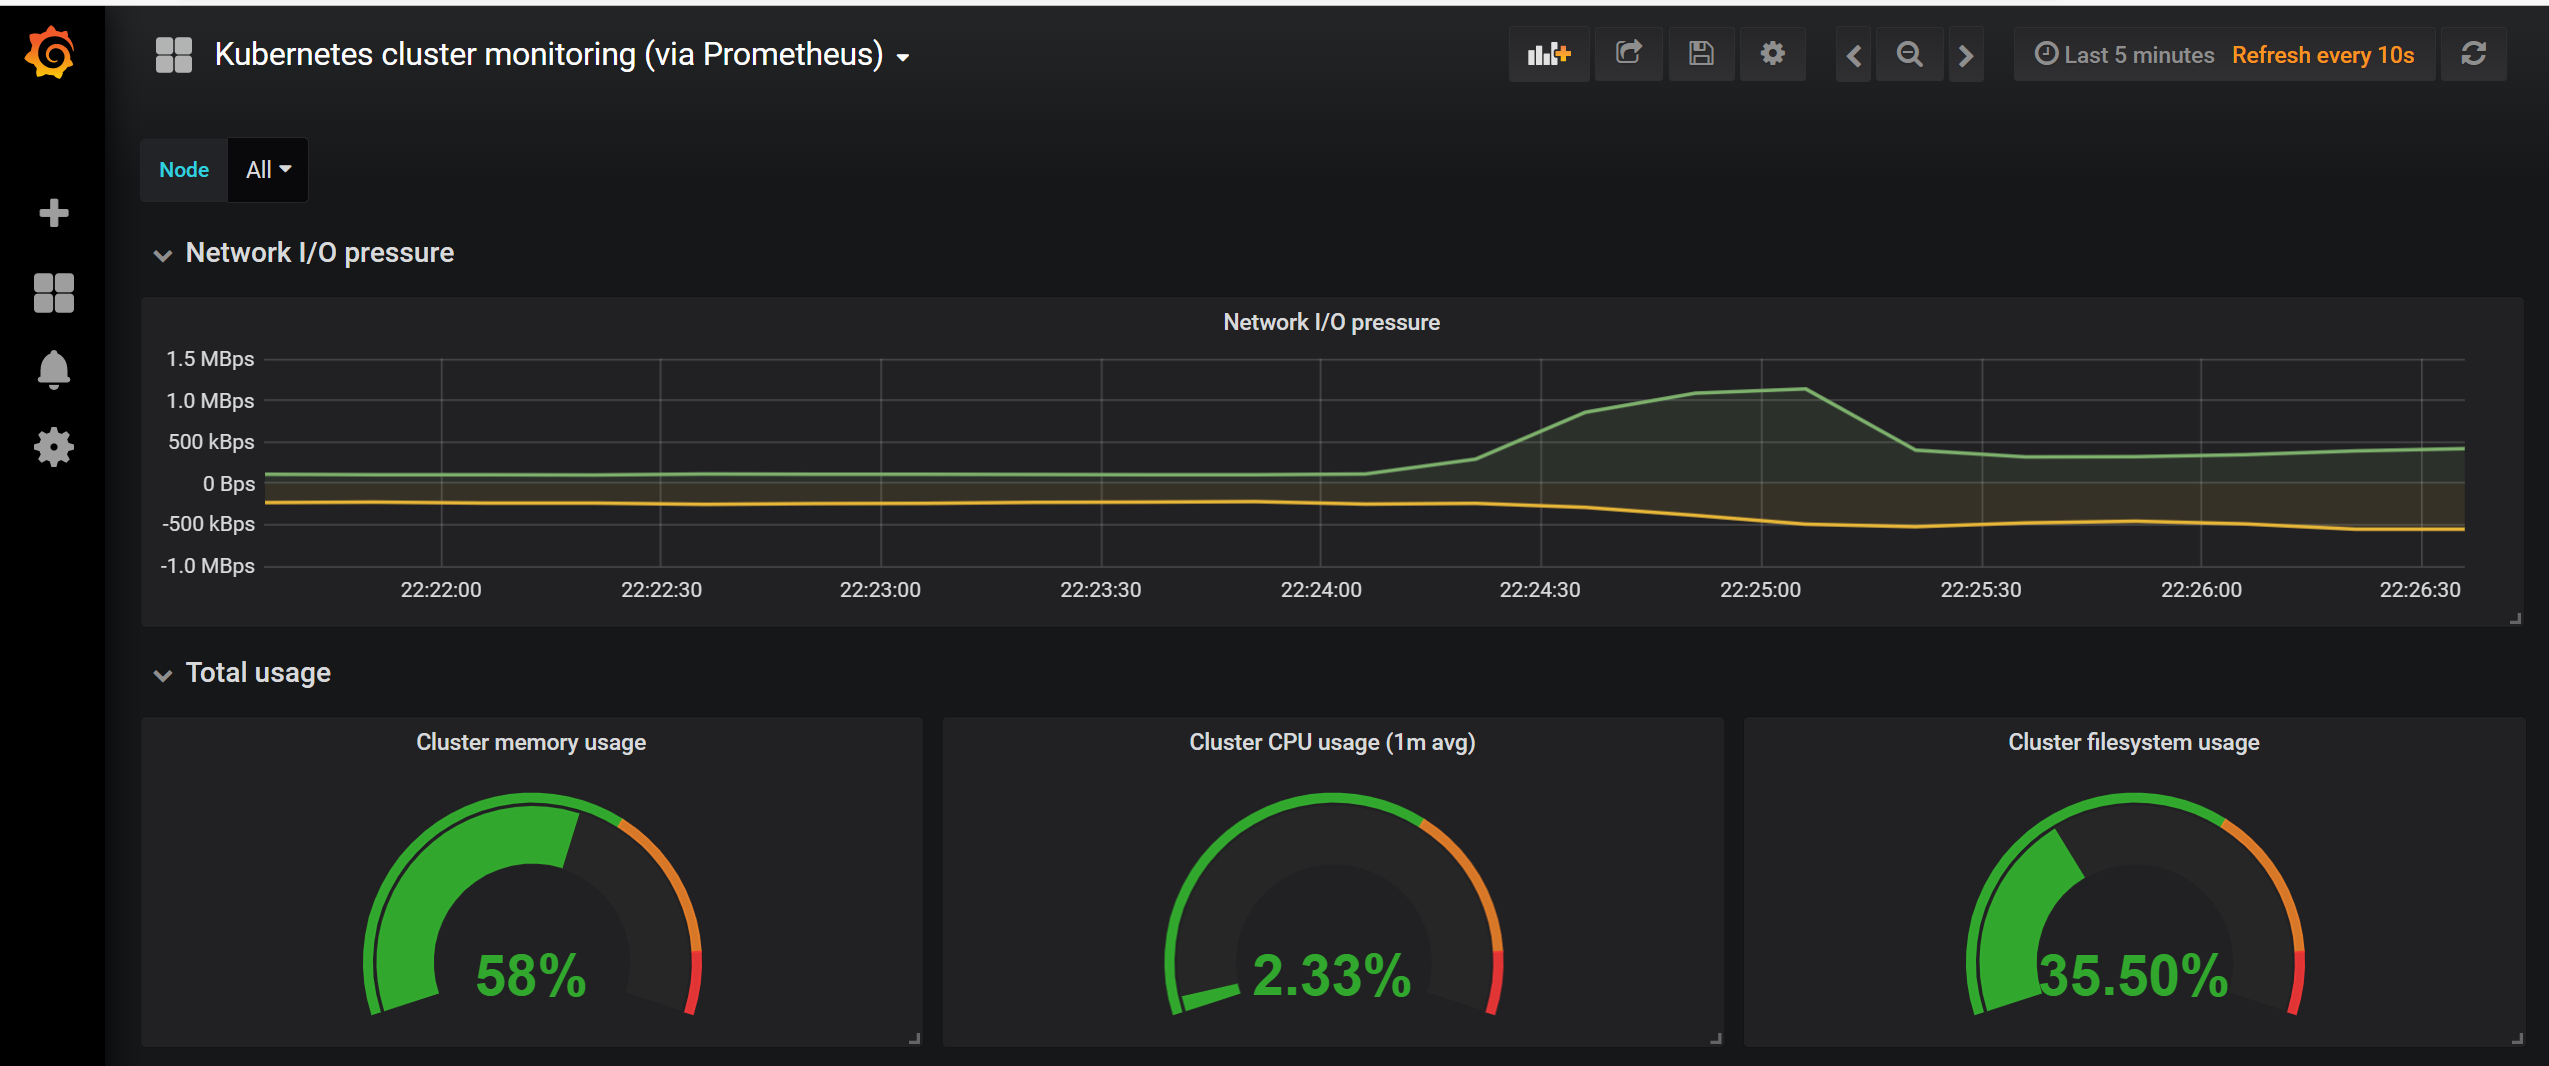Click the dashboard grid icon beside title
Viewport: 2549px width, 1066px height.
[174, 55]
